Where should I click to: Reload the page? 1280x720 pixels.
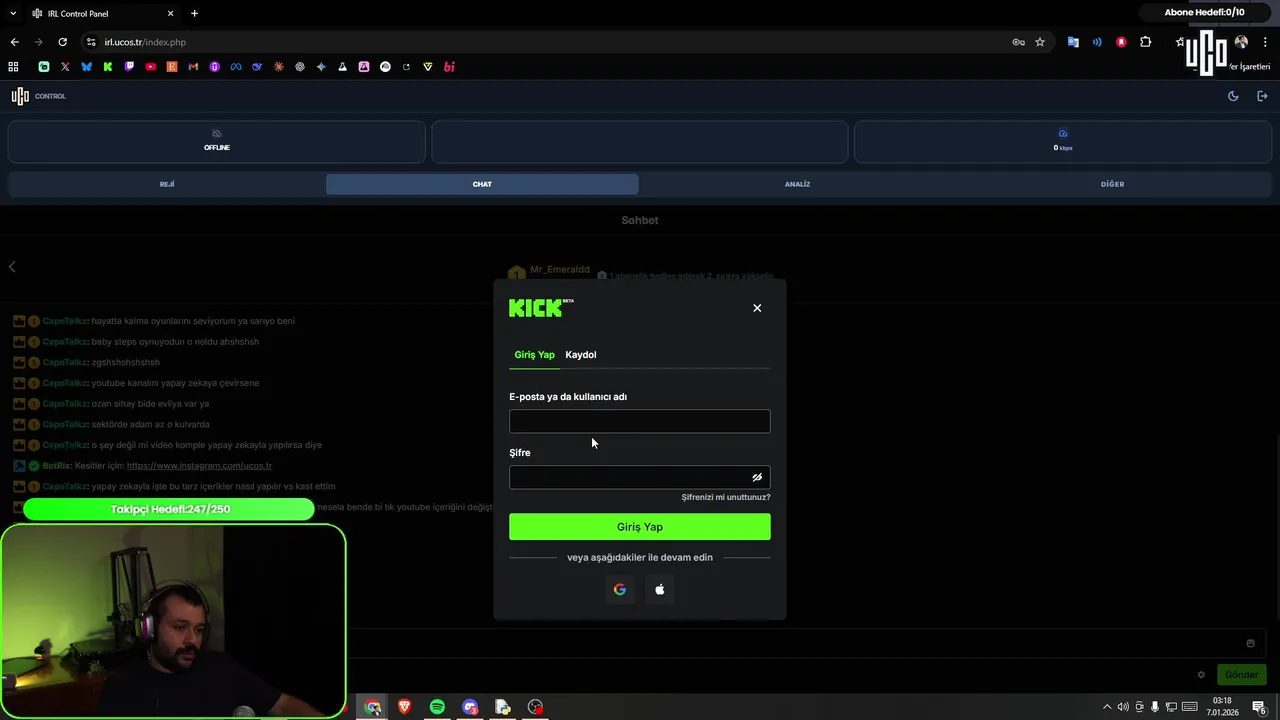62,42
